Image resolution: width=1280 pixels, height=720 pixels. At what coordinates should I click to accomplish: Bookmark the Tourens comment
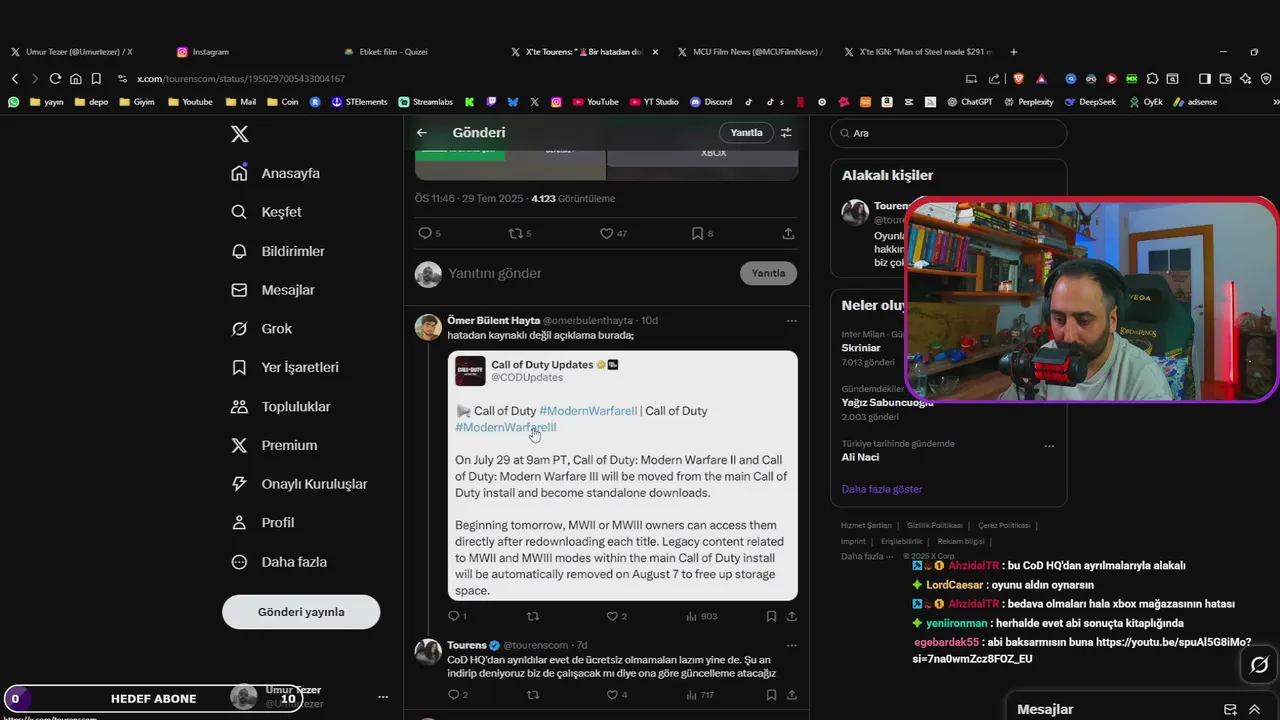tap(772, 694)
